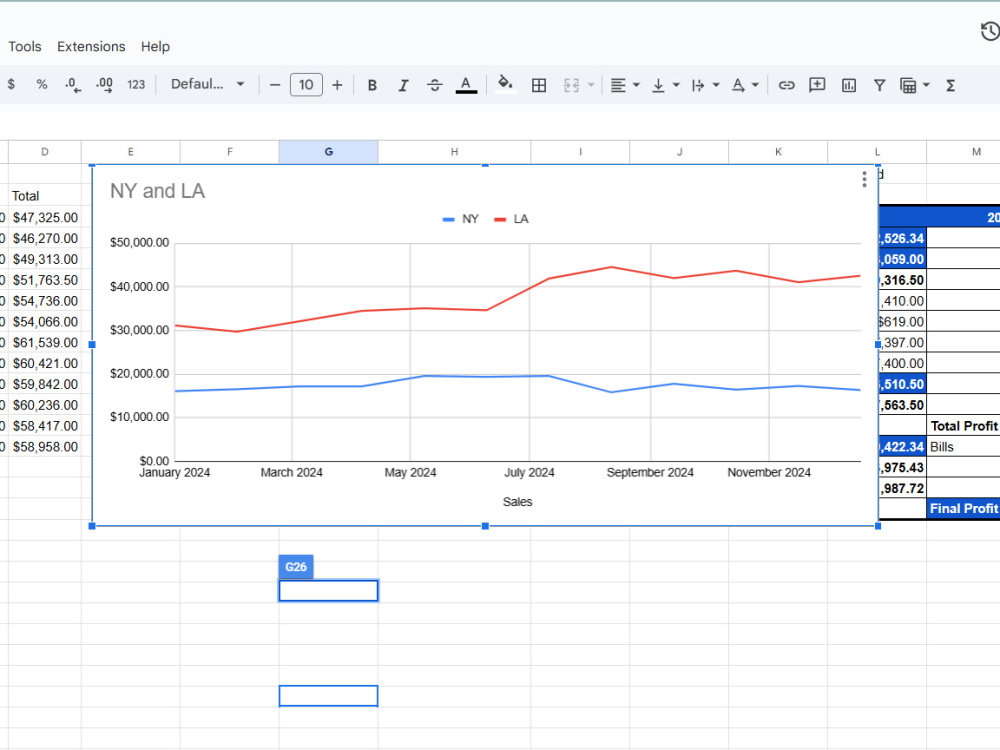Open chart three-dot options menu

click(864, 179)
